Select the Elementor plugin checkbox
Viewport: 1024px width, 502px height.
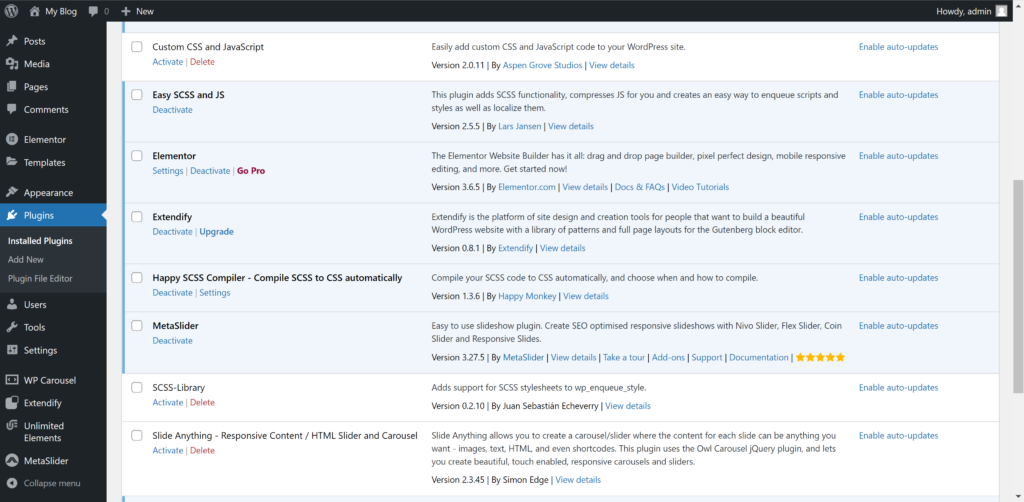coord(136,156)
